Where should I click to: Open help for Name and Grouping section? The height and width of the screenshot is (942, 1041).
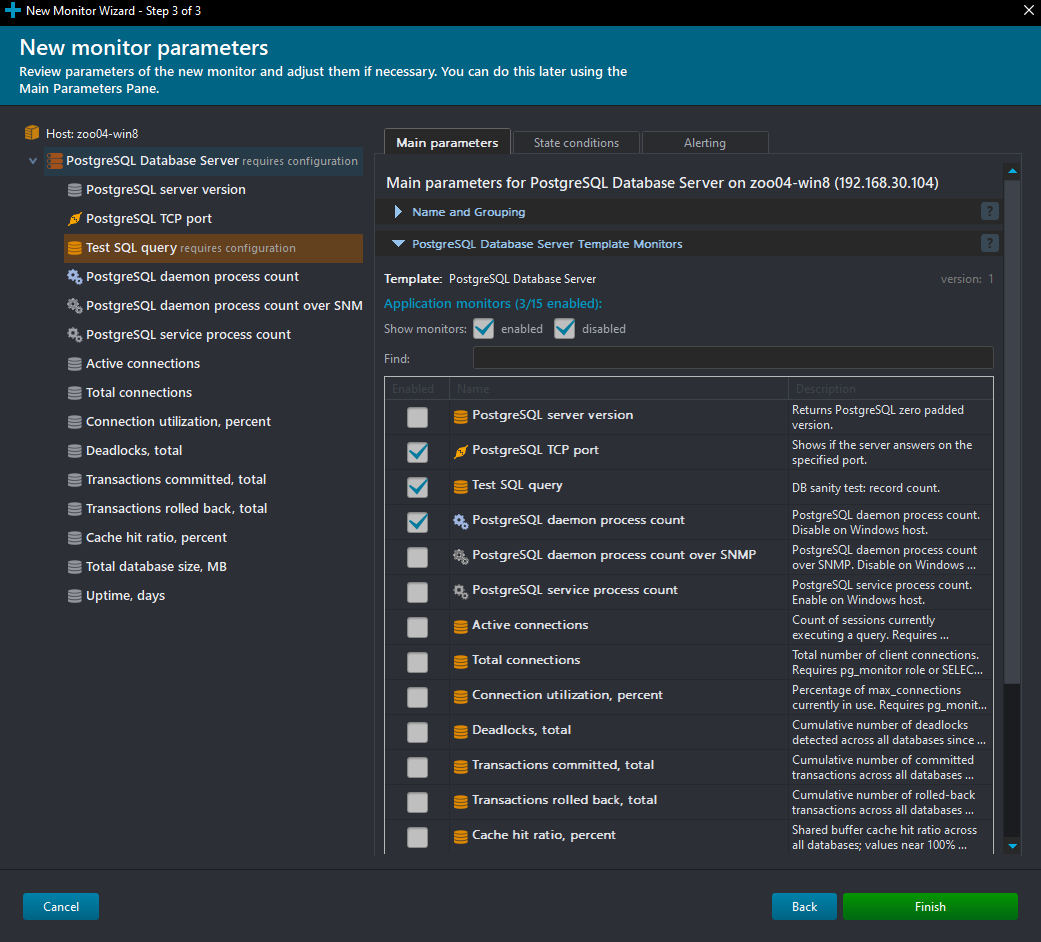[x=989, y=211]
